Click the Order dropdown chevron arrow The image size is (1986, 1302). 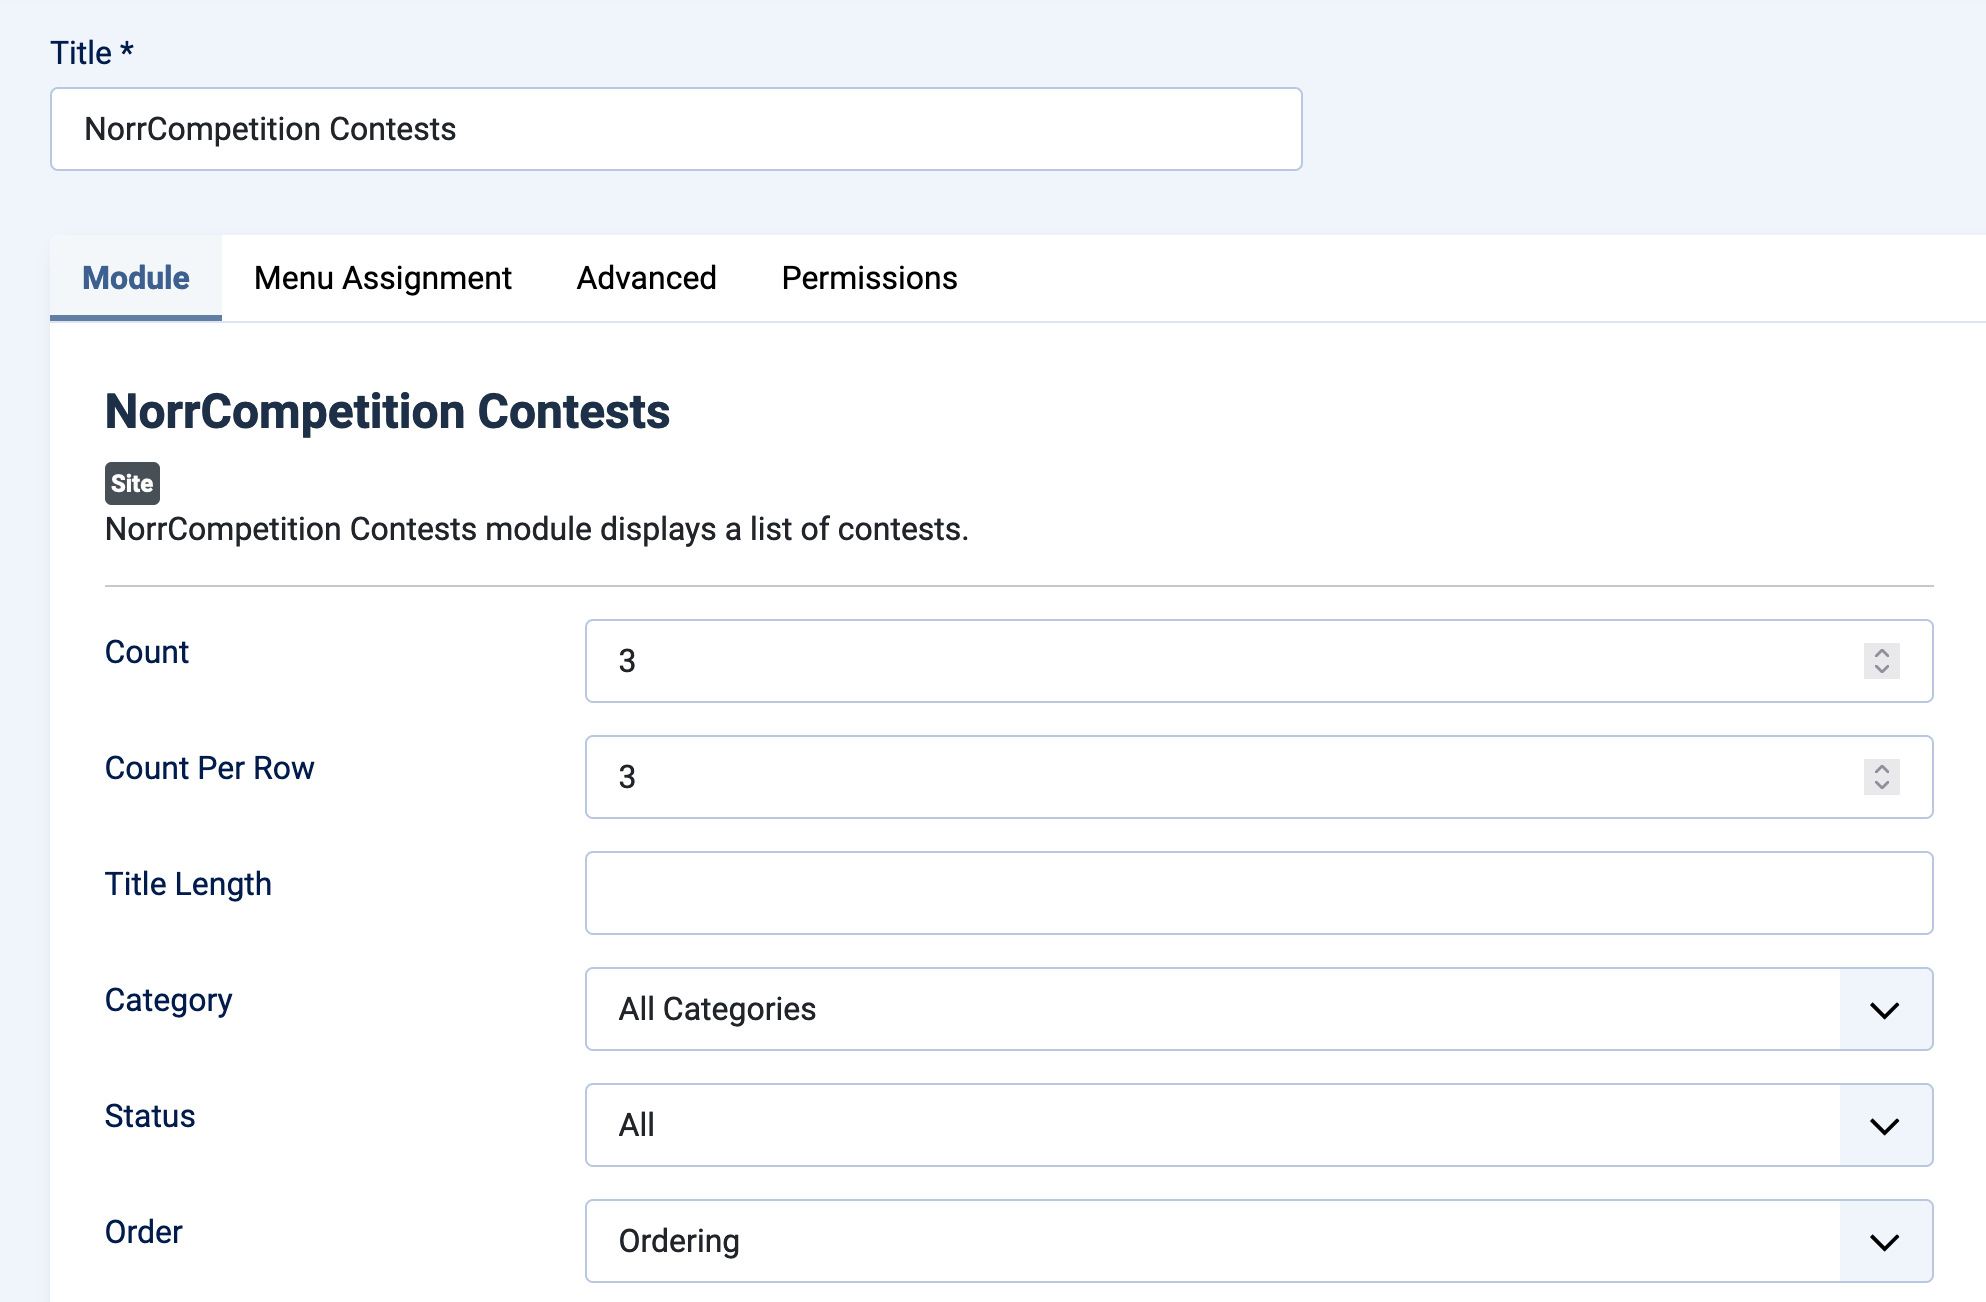pyautogui.click(x=1884, y=1241)
